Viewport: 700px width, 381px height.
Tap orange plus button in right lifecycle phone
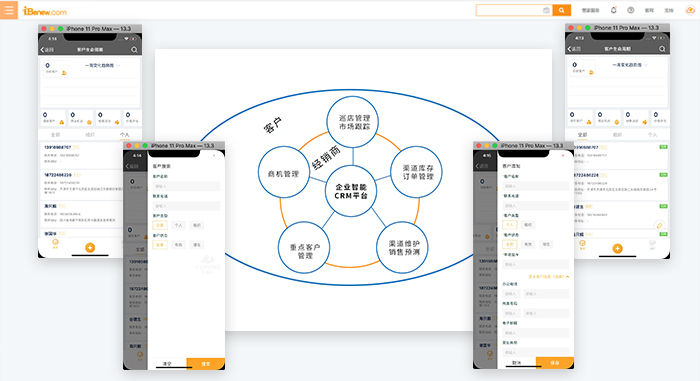(x=617, y=248)
